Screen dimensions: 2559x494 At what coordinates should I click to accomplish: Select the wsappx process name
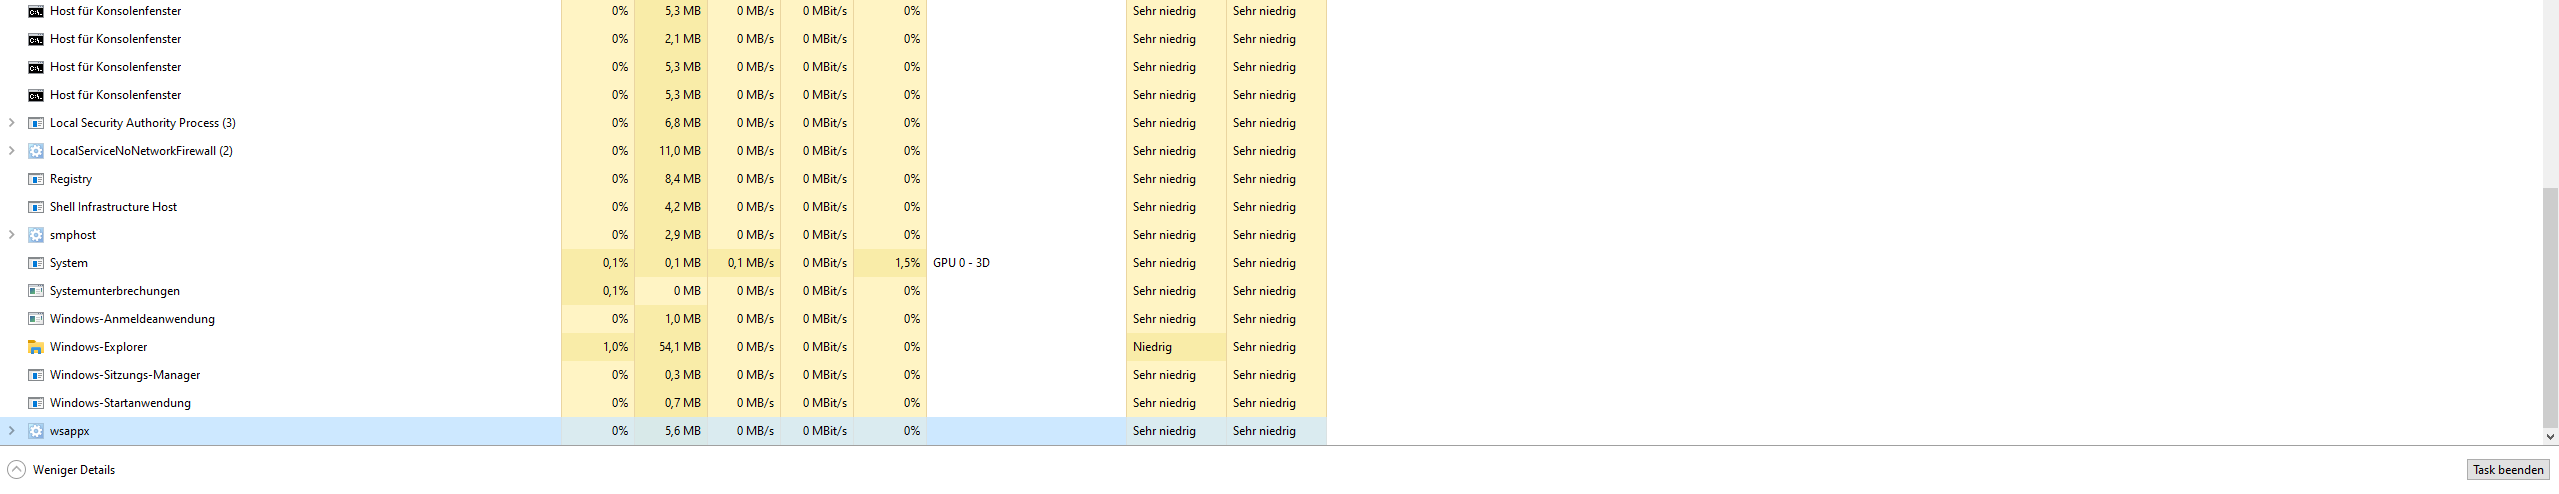[x=70, y=431]
